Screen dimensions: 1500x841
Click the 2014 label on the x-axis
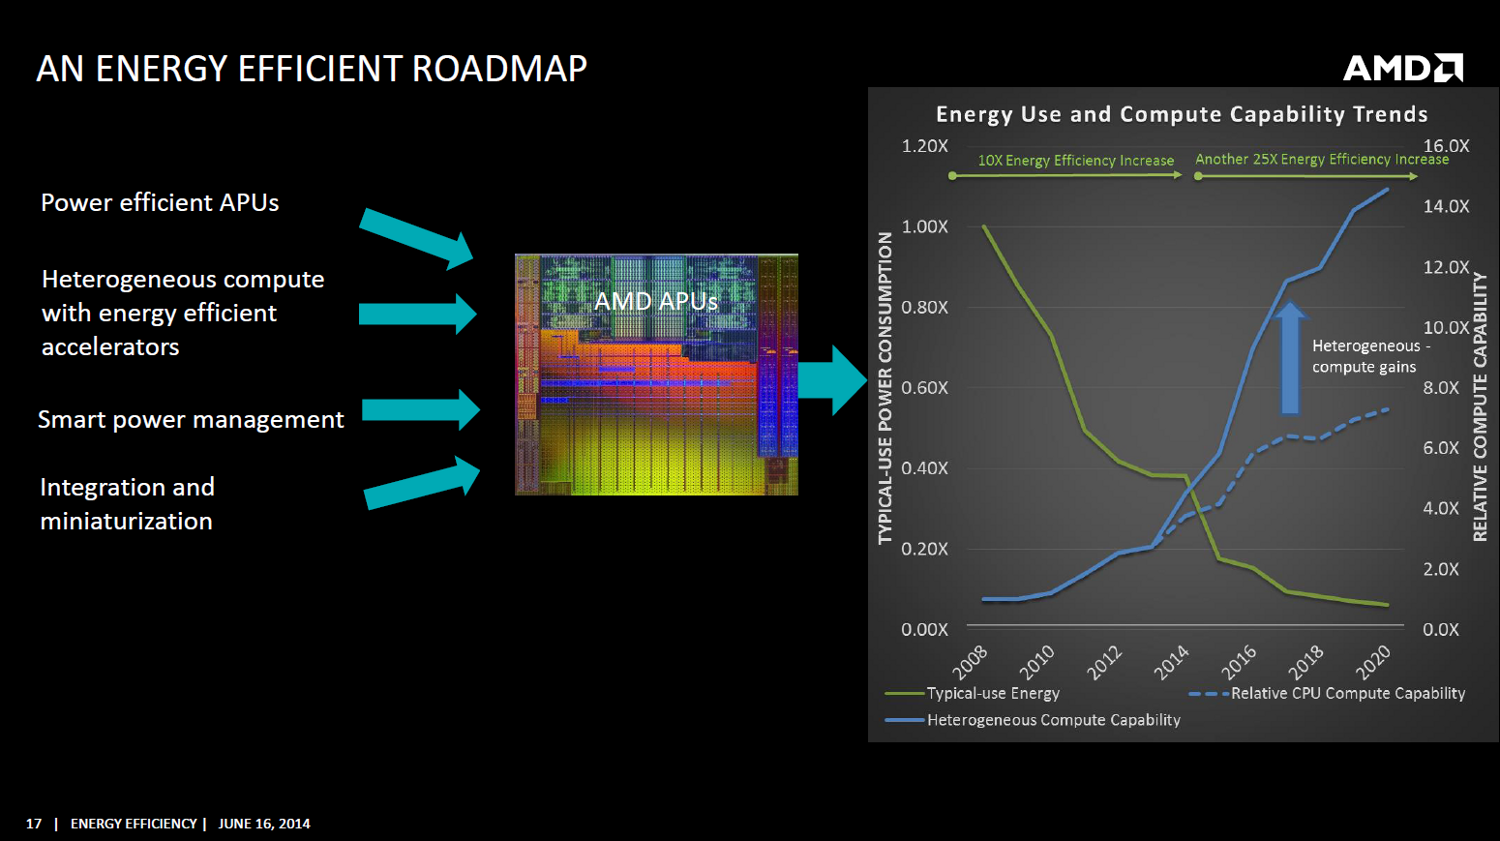pos(1171,662)
